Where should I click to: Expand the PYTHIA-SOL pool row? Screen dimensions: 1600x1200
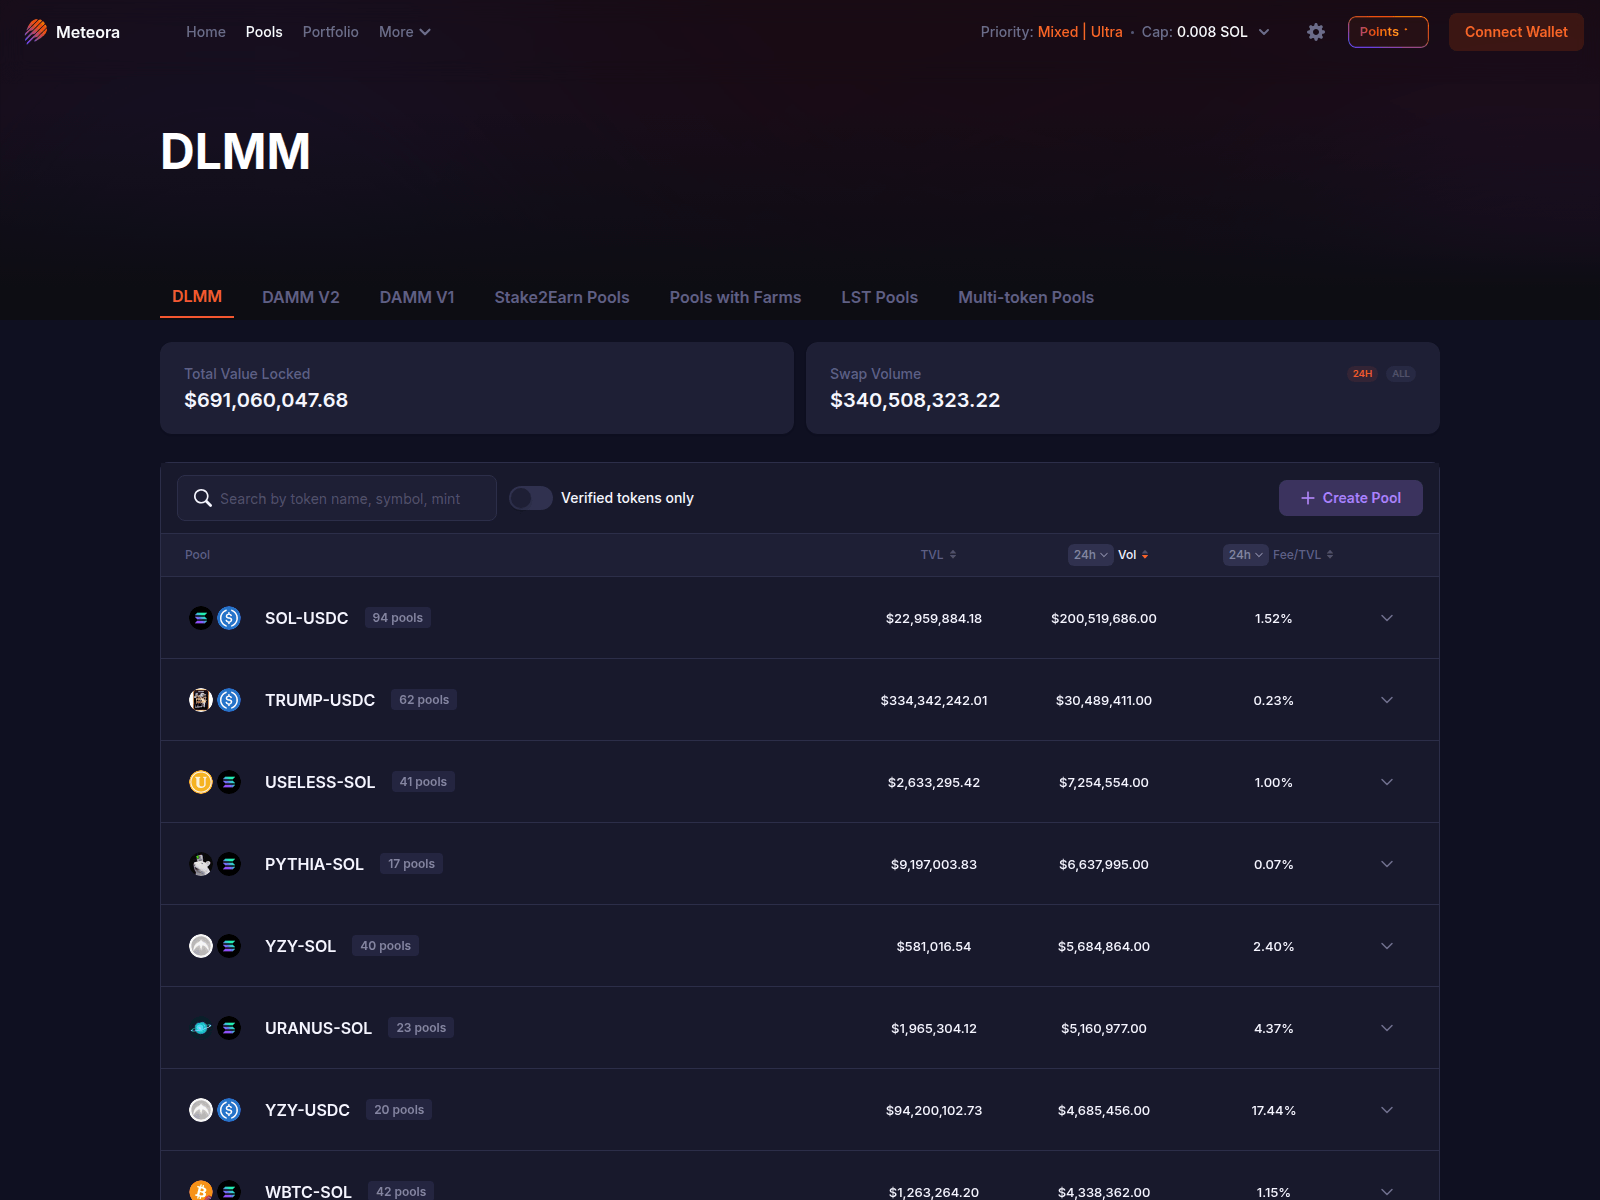[x=1387, y=864]
